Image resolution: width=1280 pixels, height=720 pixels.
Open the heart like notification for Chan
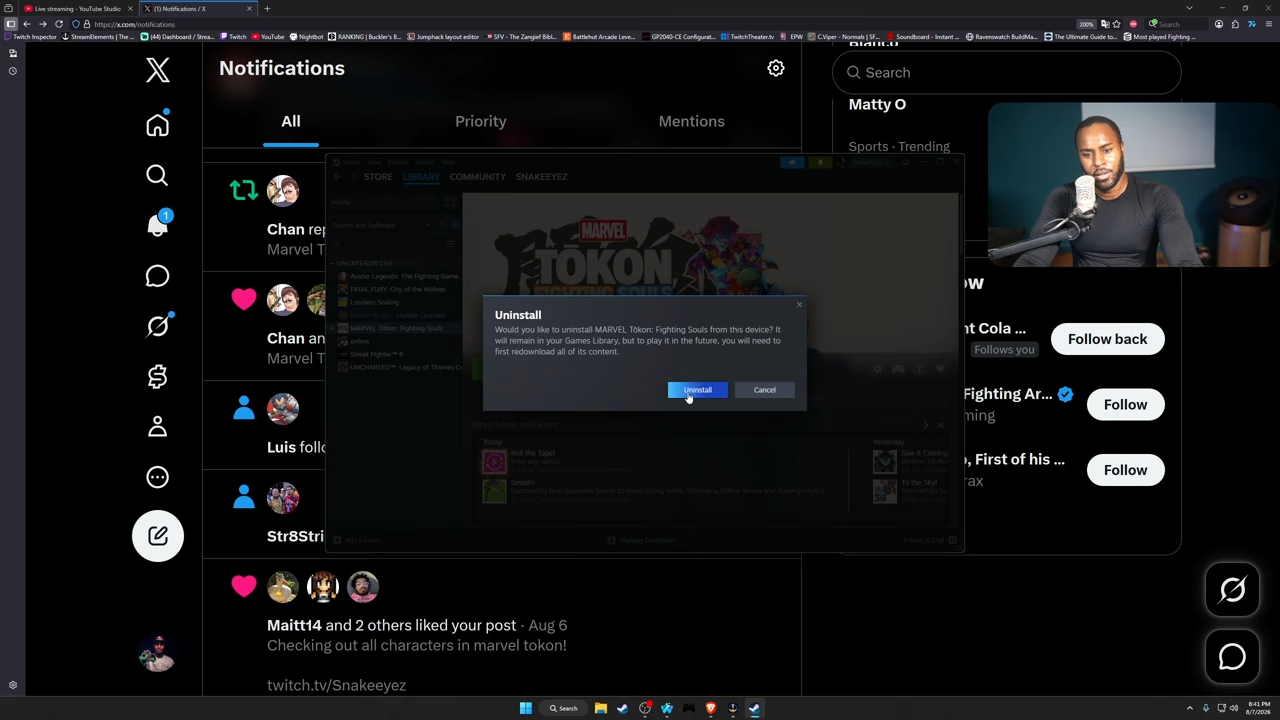tap(244, 299)
